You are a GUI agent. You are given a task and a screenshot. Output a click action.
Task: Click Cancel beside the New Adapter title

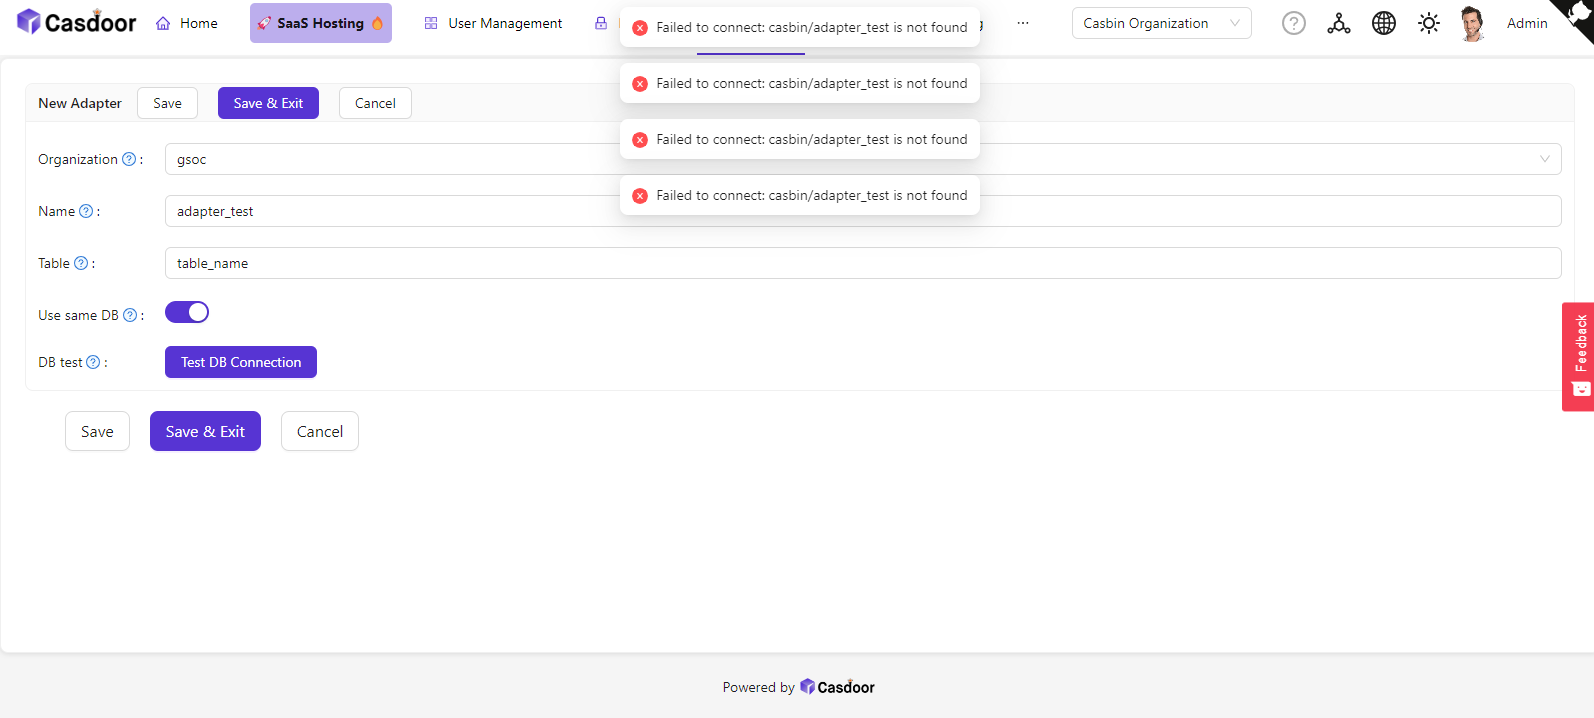(x=375, y=103)
